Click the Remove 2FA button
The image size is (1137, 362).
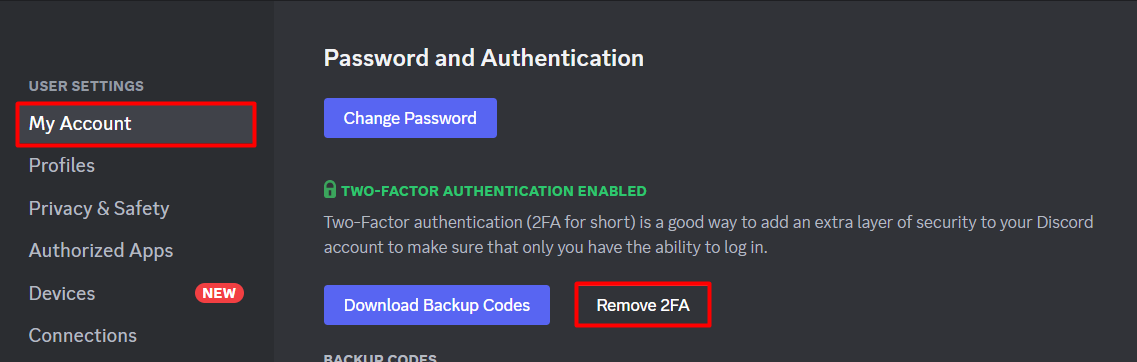tap(642, 305)
